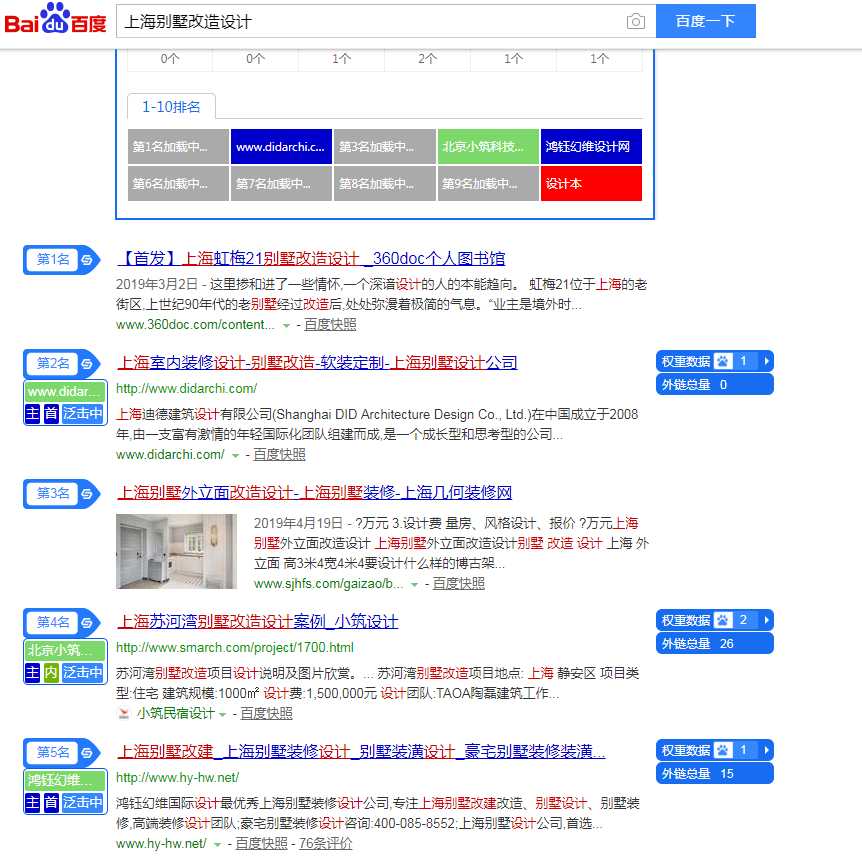Expand the arrow next to www.didarchi.com/
This screenshot has width=862, height=868.
click(x=235, y=456)
